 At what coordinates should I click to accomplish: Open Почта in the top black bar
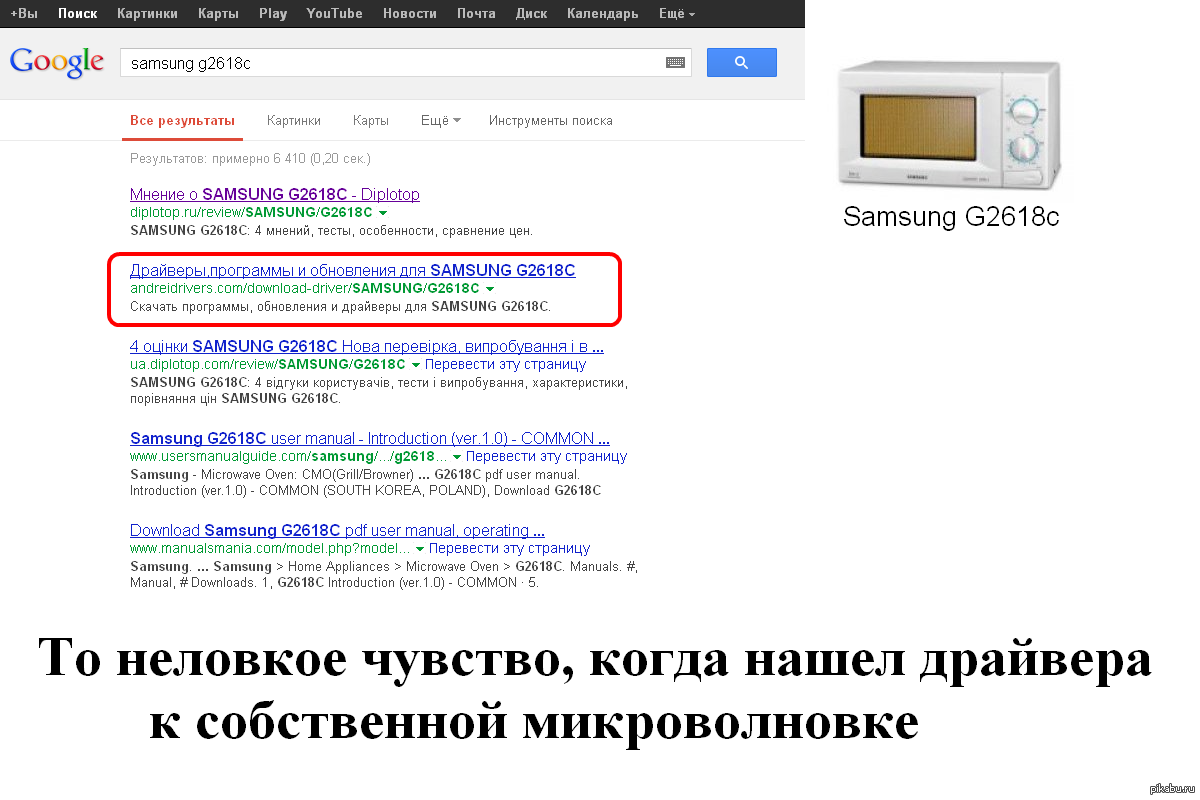pos(476,14)
